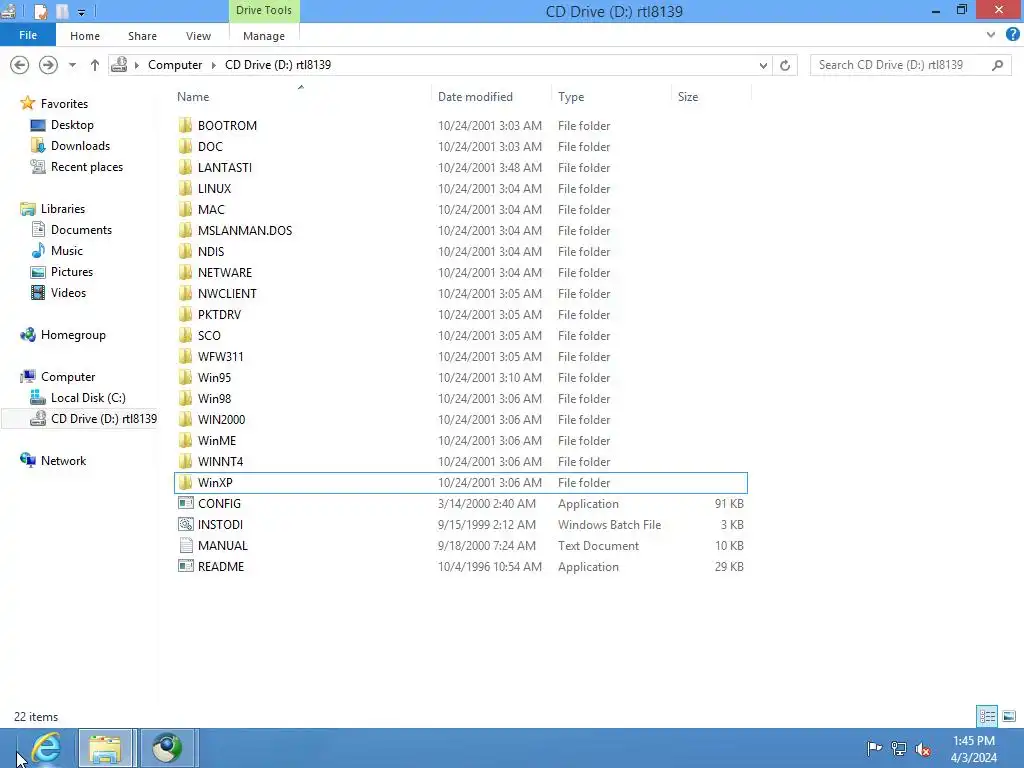Click the muted speaker tray icon
This screenshot has height=768, width=1024.
pos(923,749)
